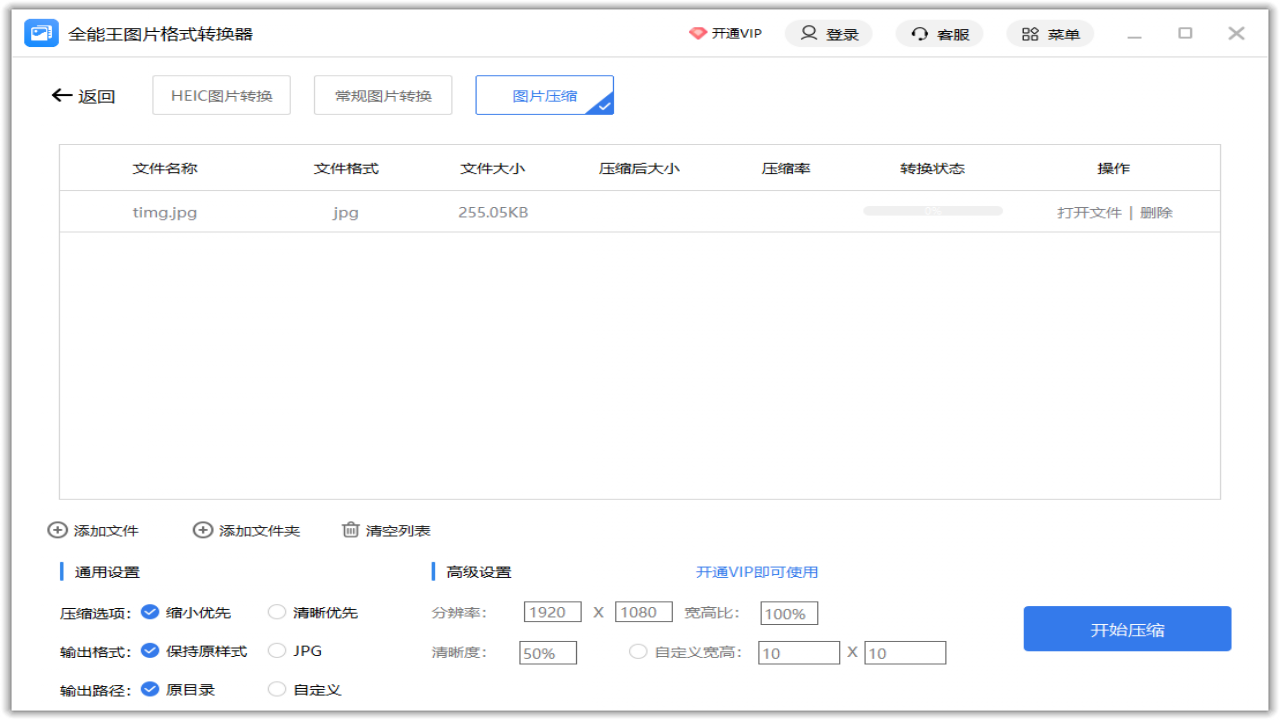Viewport: 1280px width, 720px height.
Task: Switch to the 常规图片转换 tab
Action: pyautogui.click(x=383, y=95)
